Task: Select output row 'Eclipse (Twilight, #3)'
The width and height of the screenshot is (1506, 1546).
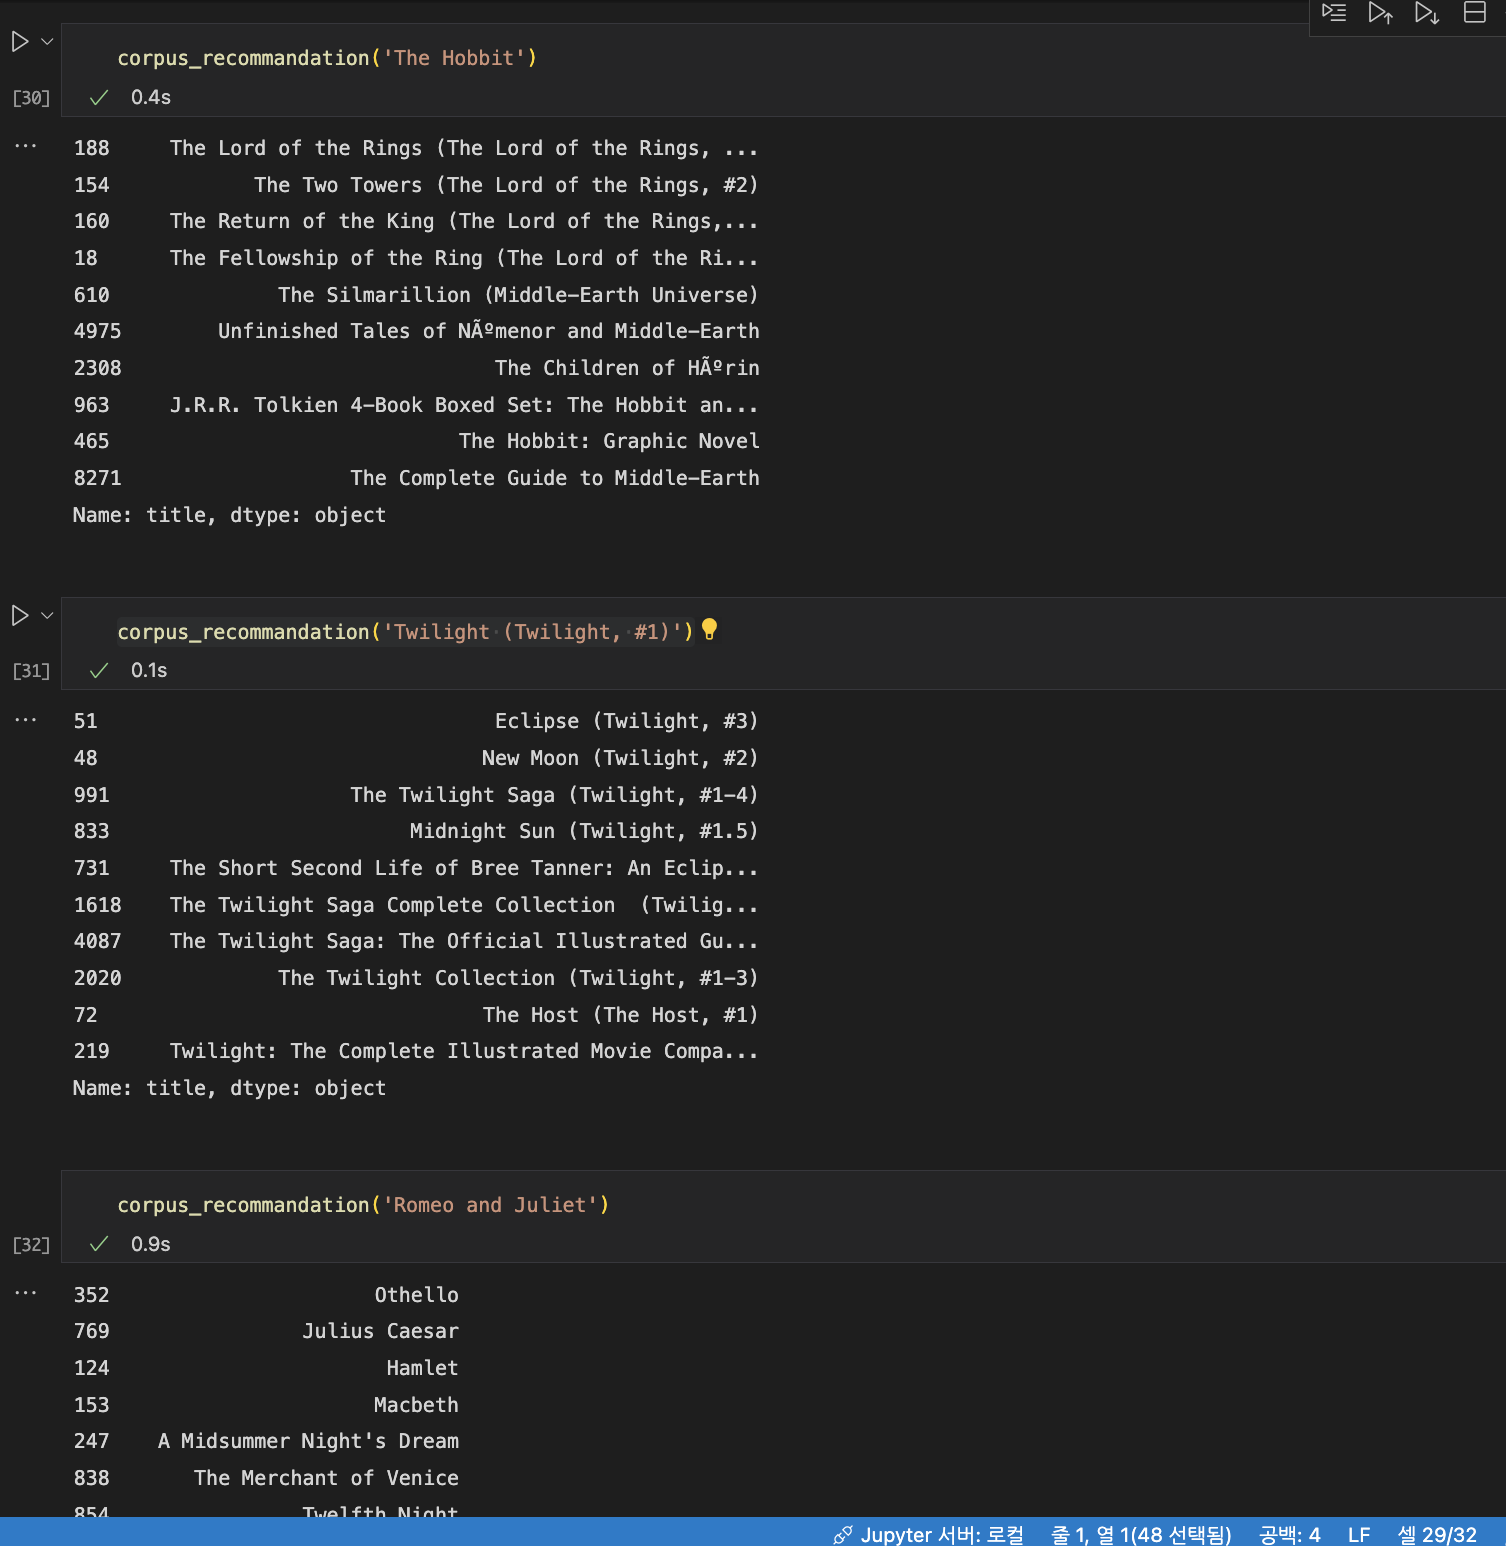Action: tap(416, 721)
